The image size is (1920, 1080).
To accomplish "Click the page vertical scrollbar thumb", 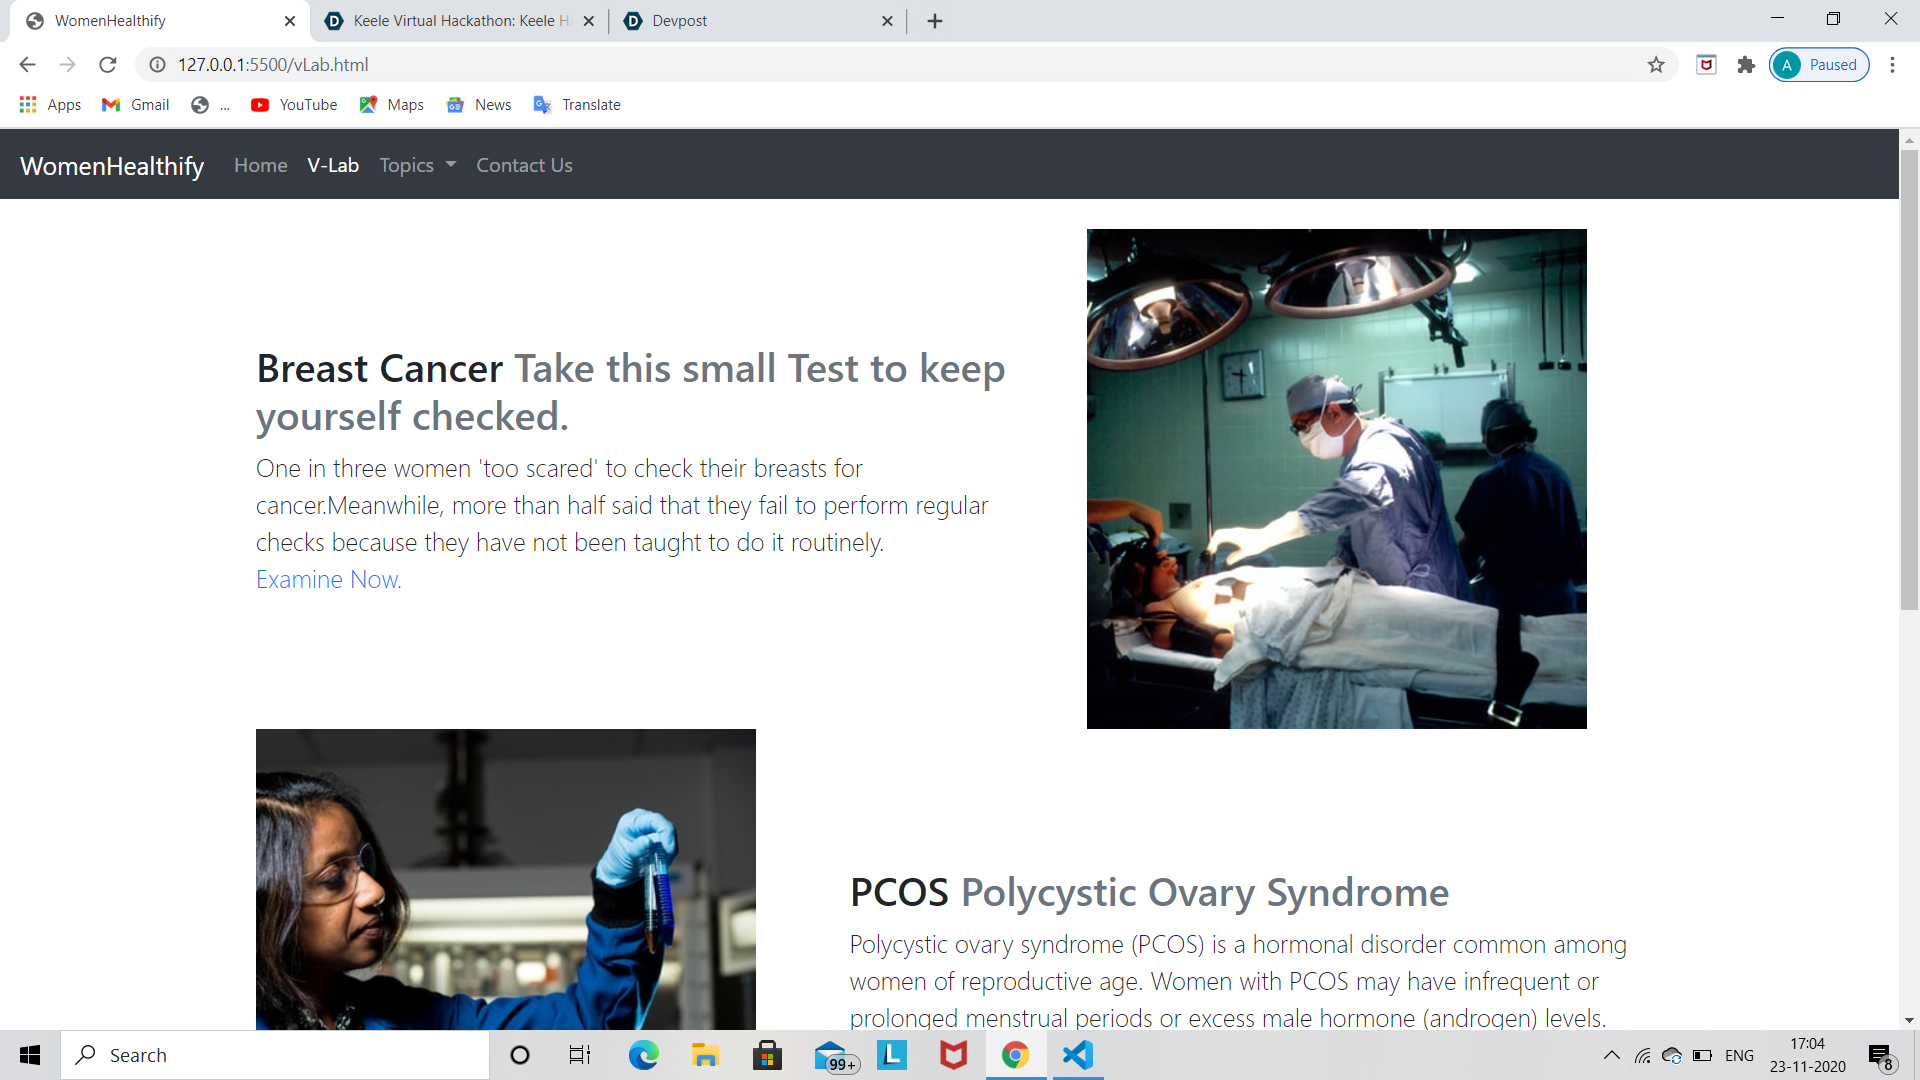I will (x=1908, y=380).
